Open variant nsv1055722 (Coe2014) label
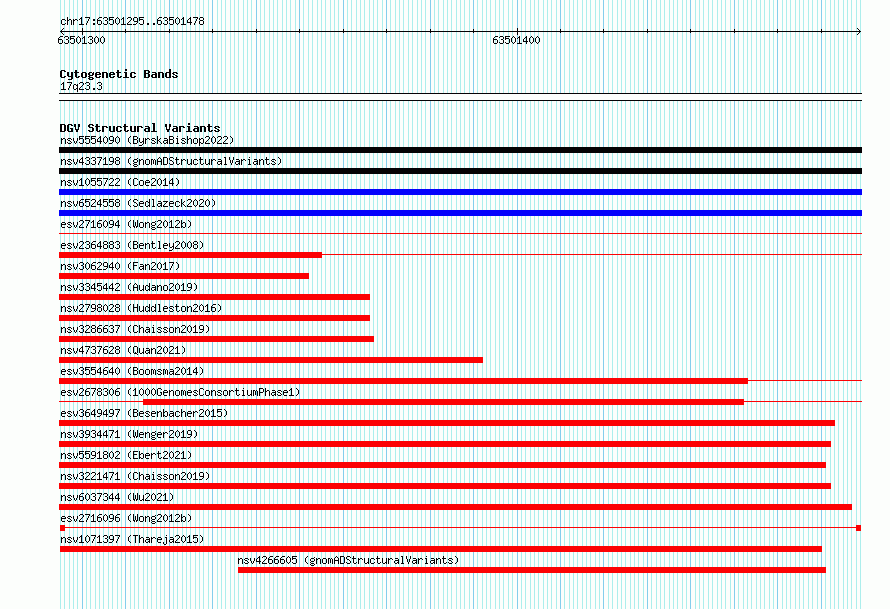 (120, 182)
